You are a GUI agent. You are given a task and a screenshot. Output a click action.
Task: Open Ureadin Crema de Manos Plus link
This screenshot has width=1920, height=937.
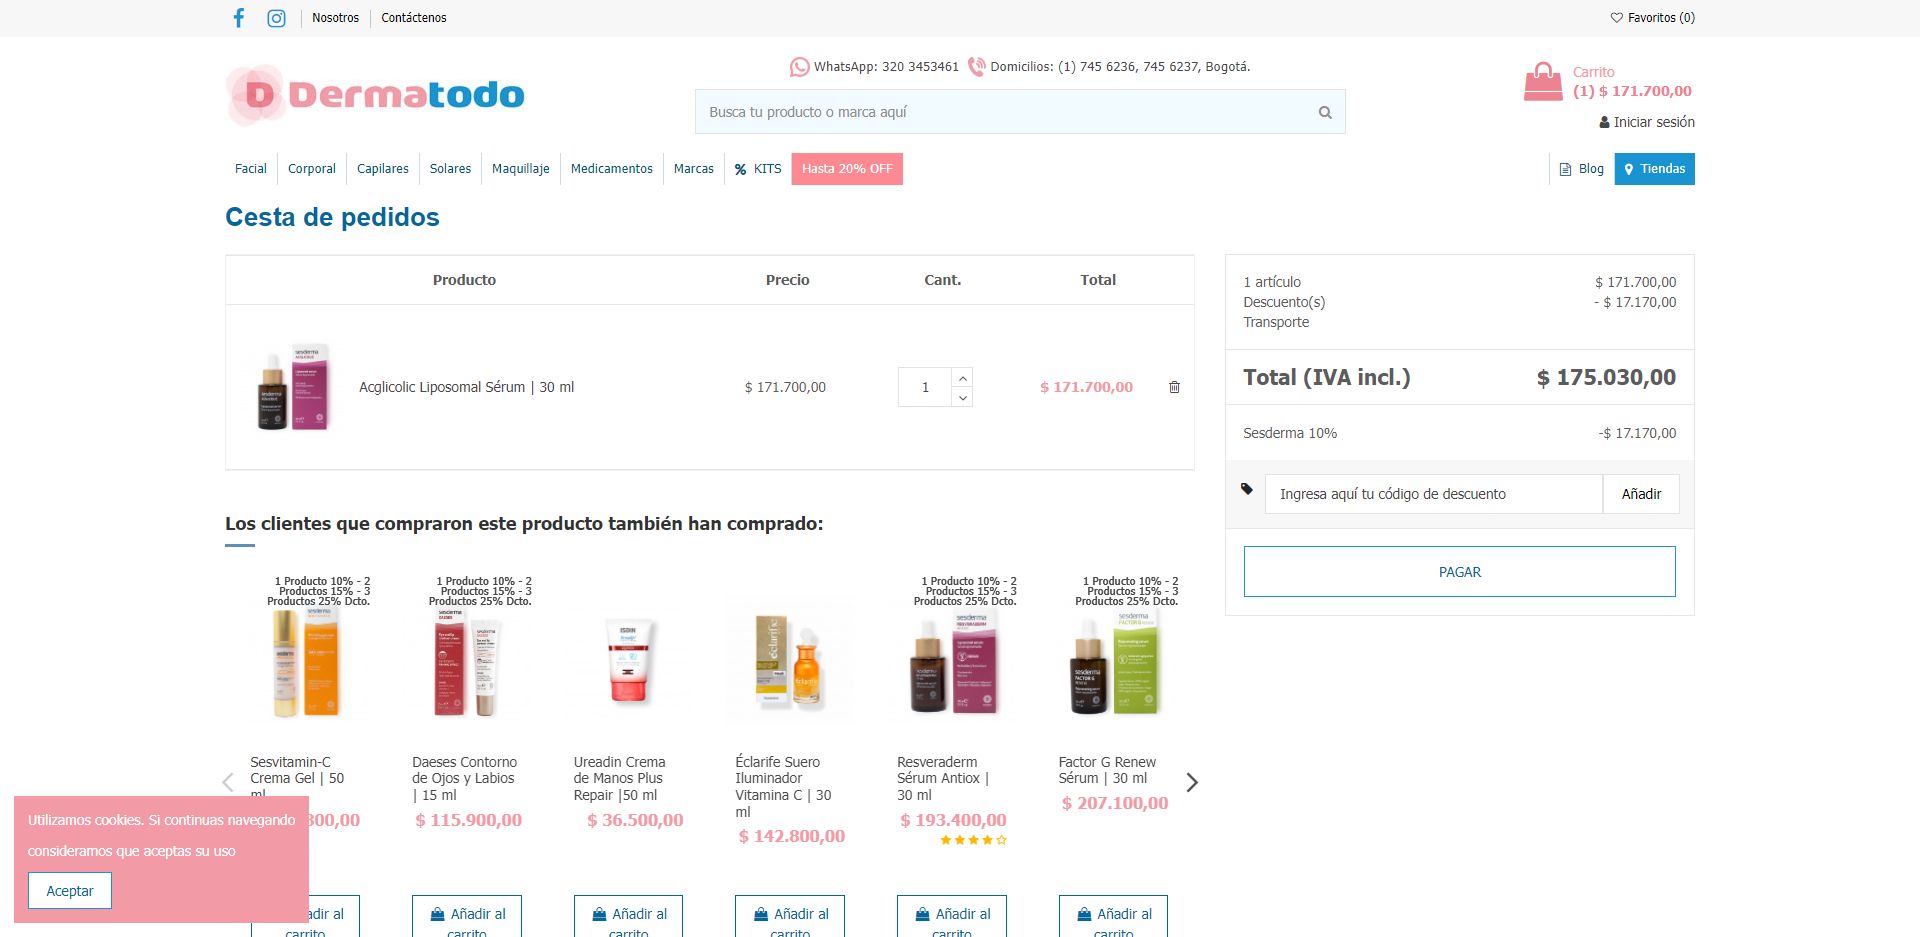click(x=619, y=778)
